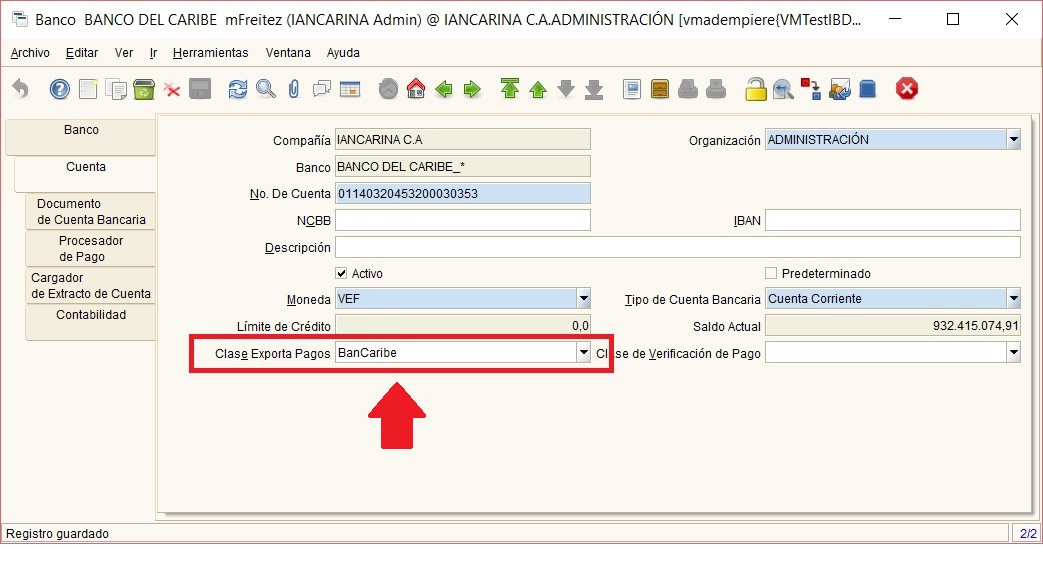Click the No. De Cuenta field
This screenshot has height=570, width=1043.
coord(462,194)
